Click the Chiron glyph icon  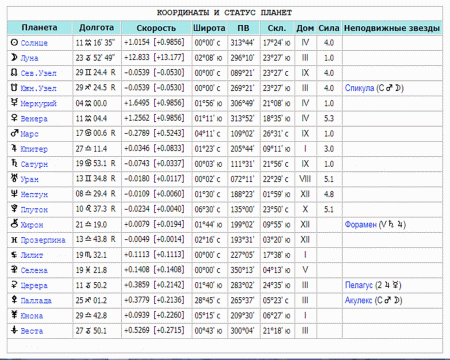pos(14,224)
